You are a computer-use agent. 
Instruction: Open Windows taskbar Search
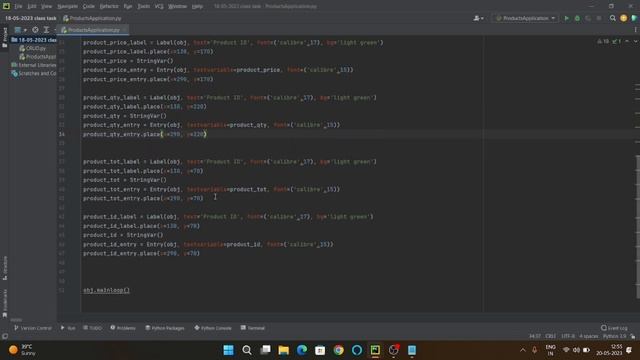[247, 350]
